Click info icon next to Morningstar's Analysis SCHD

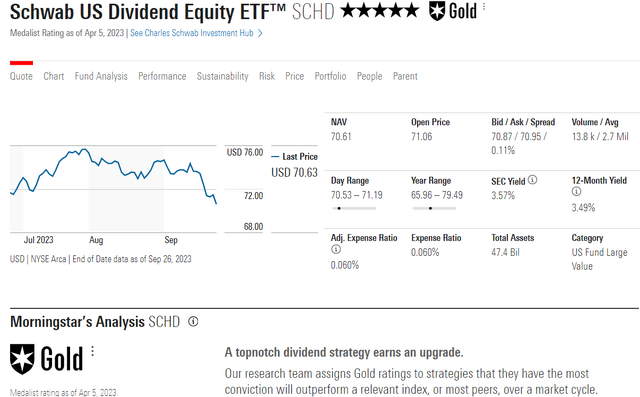[193, 322]
